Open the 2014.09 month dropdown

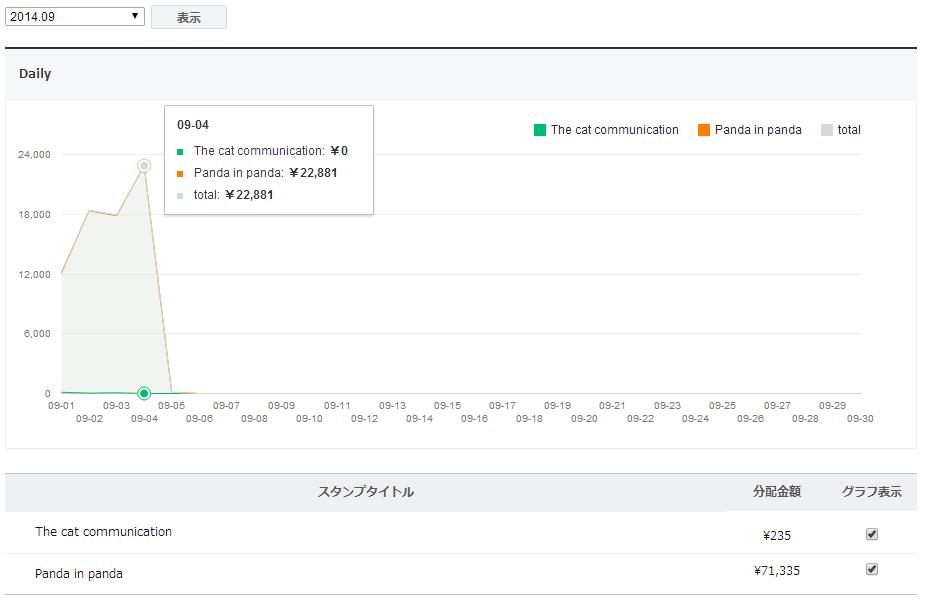(75, 17)
